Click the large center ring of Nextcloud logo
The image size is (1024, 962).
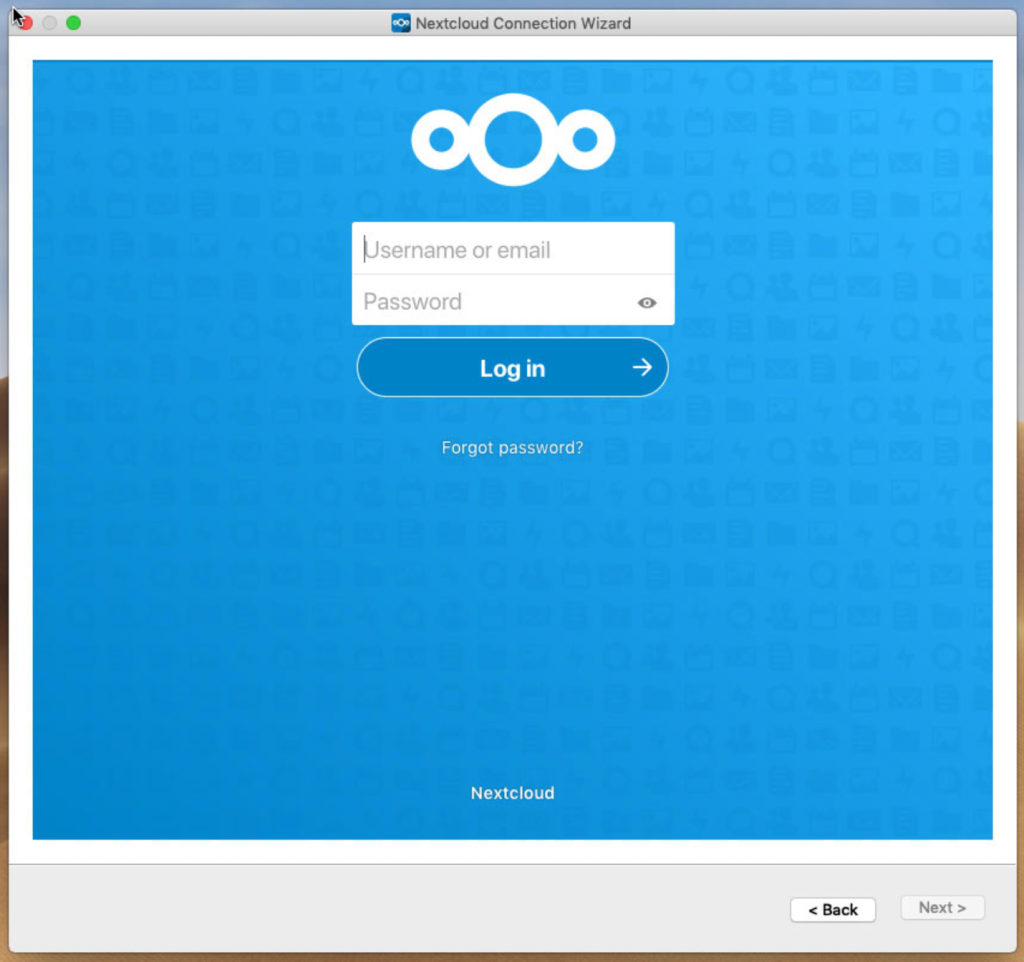pos(512,140)
